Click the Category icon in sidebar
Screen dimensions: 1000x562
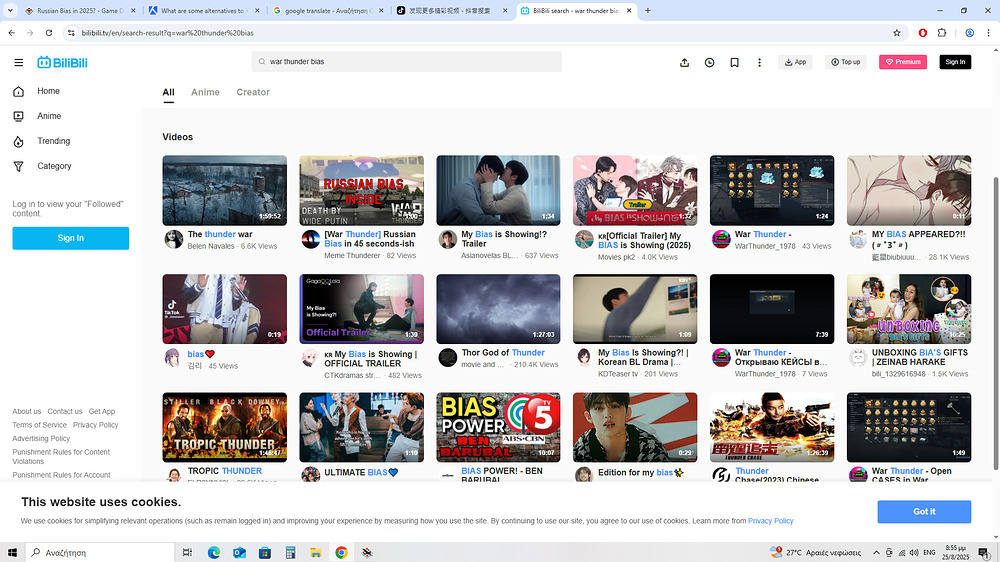coord(18,166)
